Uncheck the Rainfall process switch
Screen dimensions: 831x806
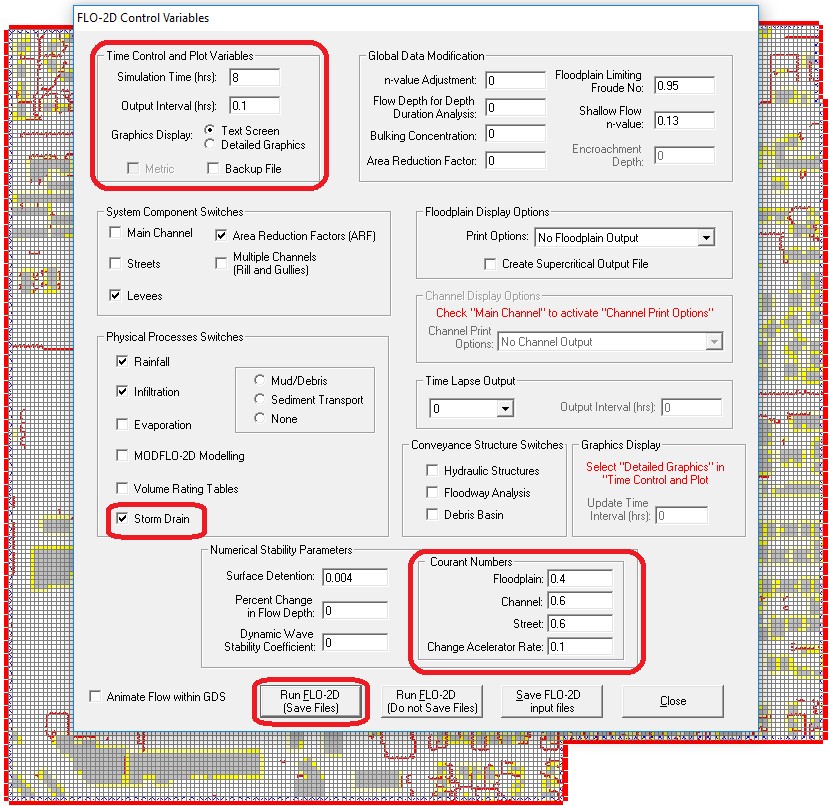[123, 361]
